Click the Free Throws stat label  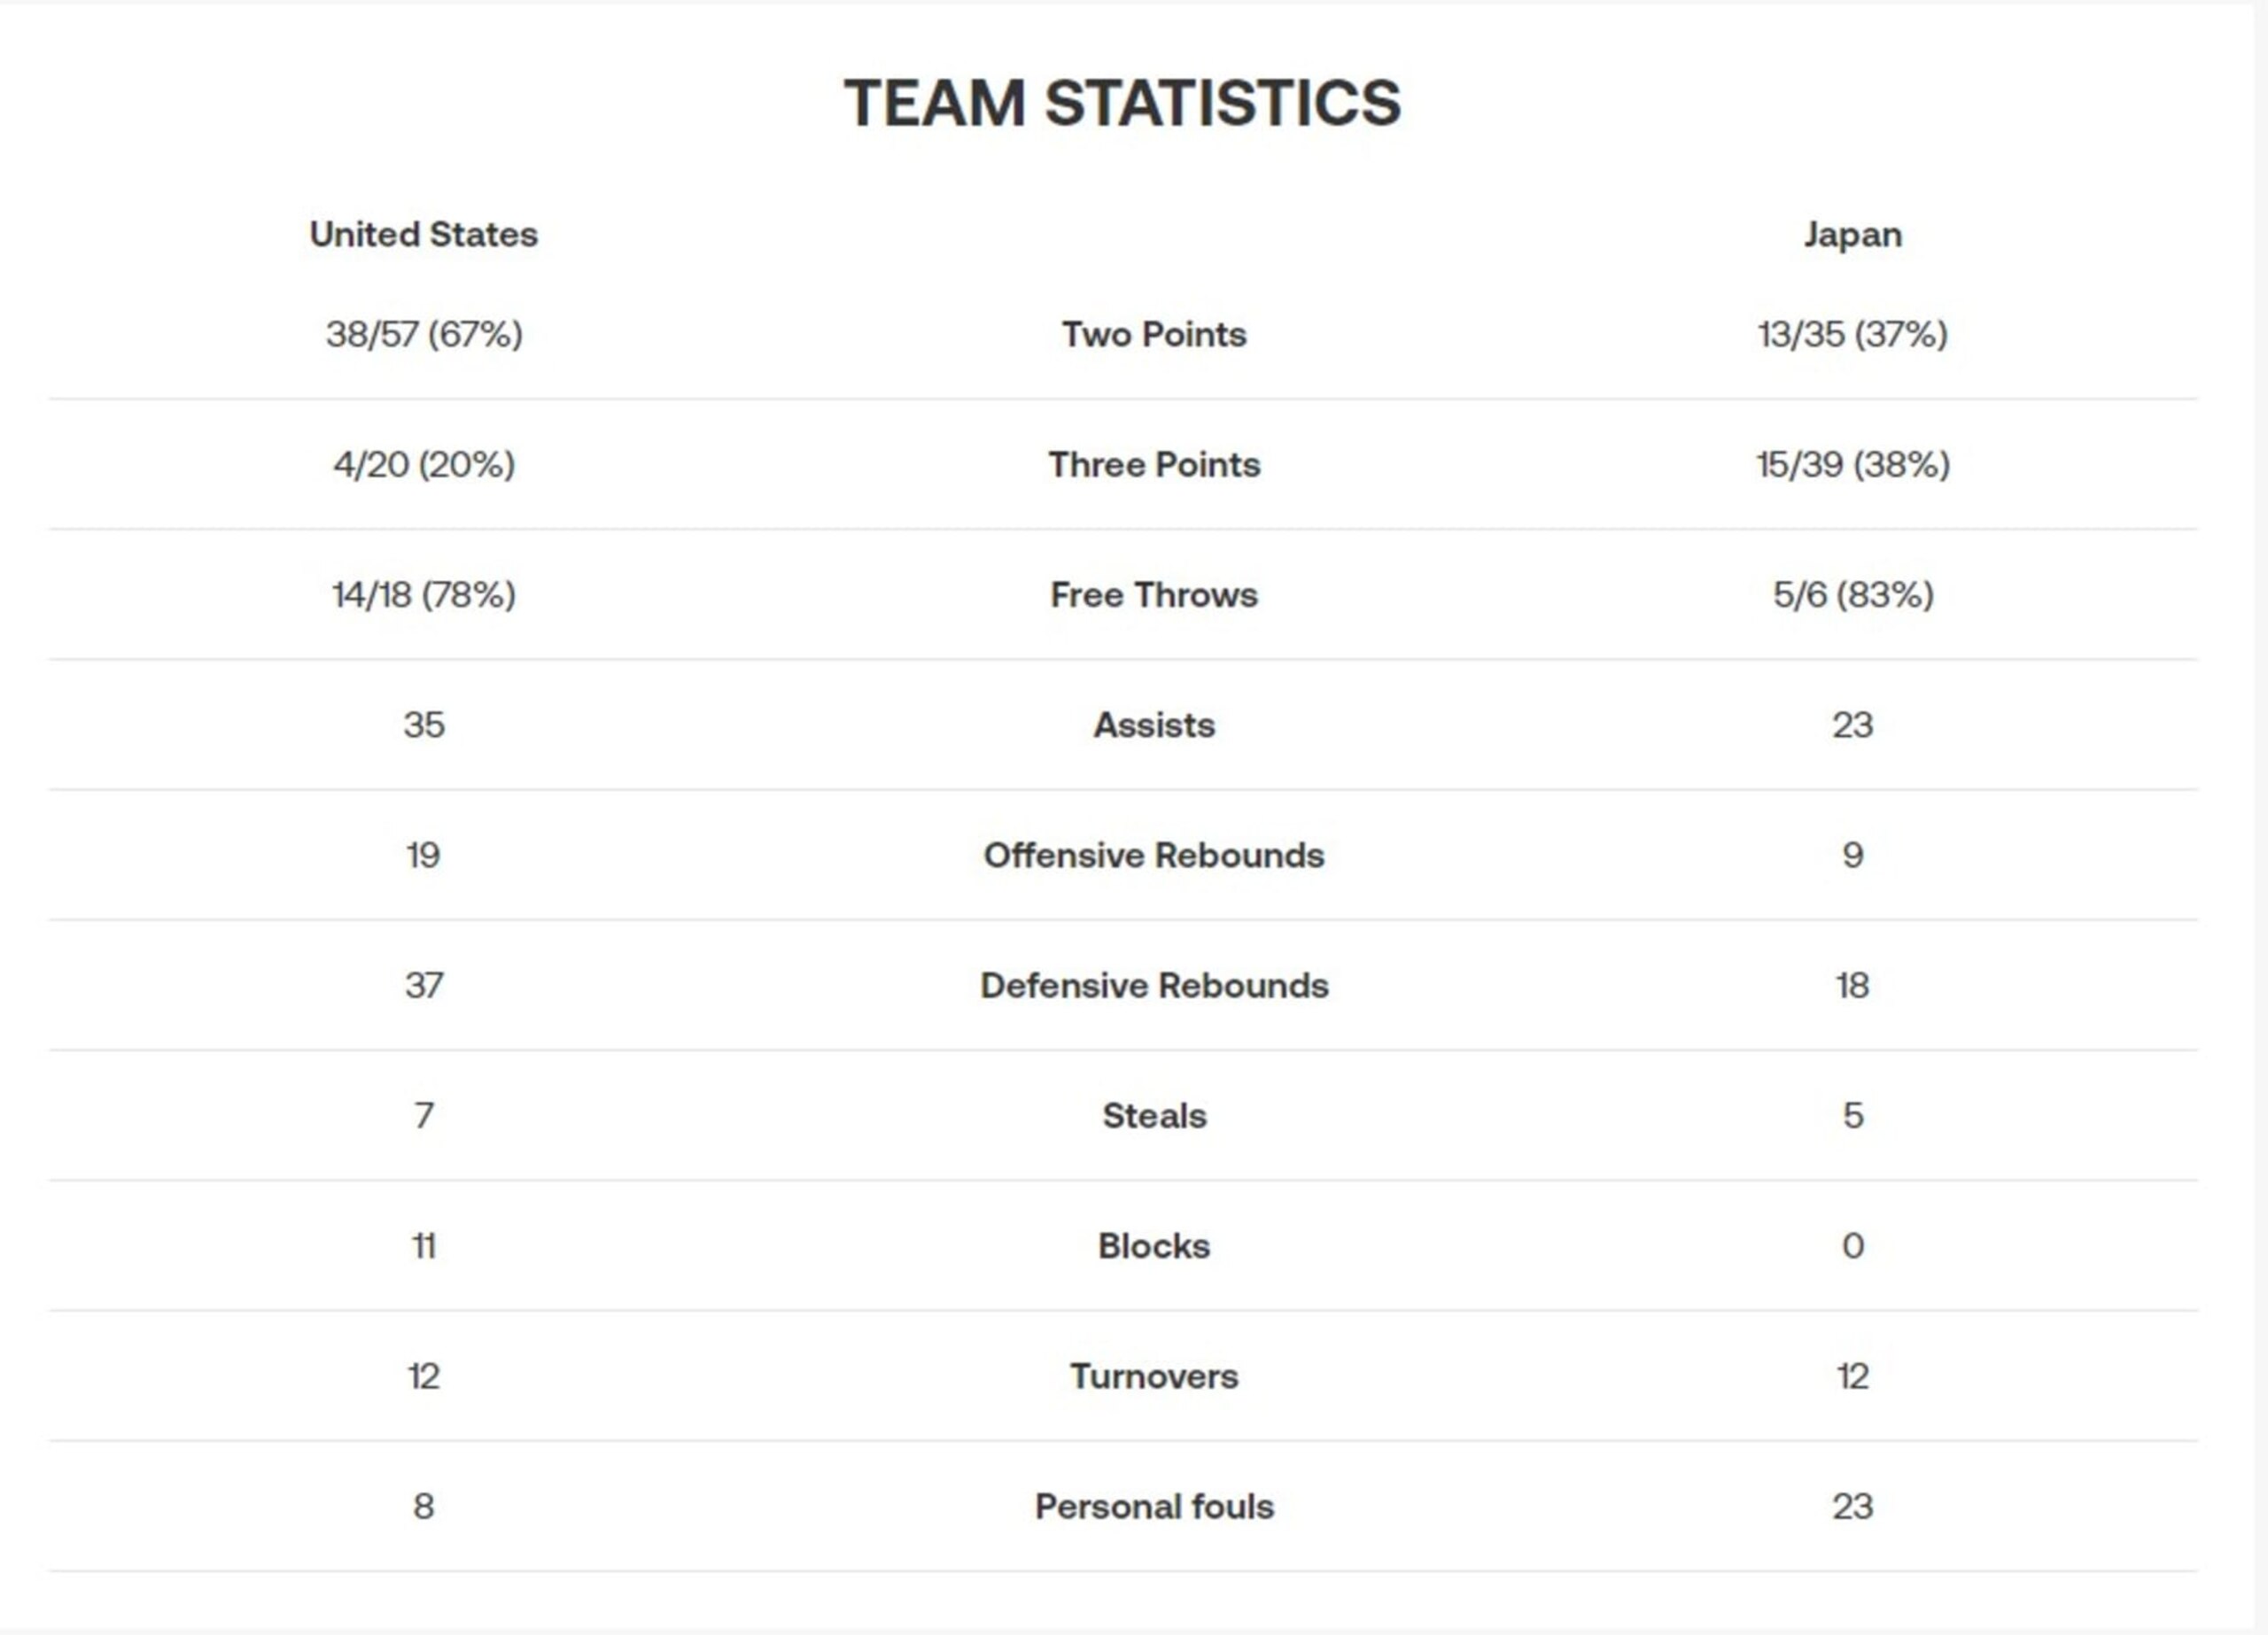[1154, 595]
